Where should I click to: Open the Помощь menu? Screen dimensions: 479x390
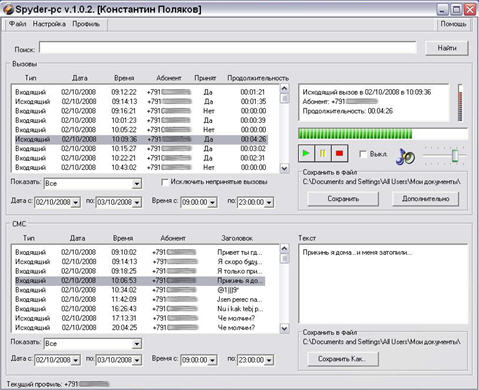(453, 24)
